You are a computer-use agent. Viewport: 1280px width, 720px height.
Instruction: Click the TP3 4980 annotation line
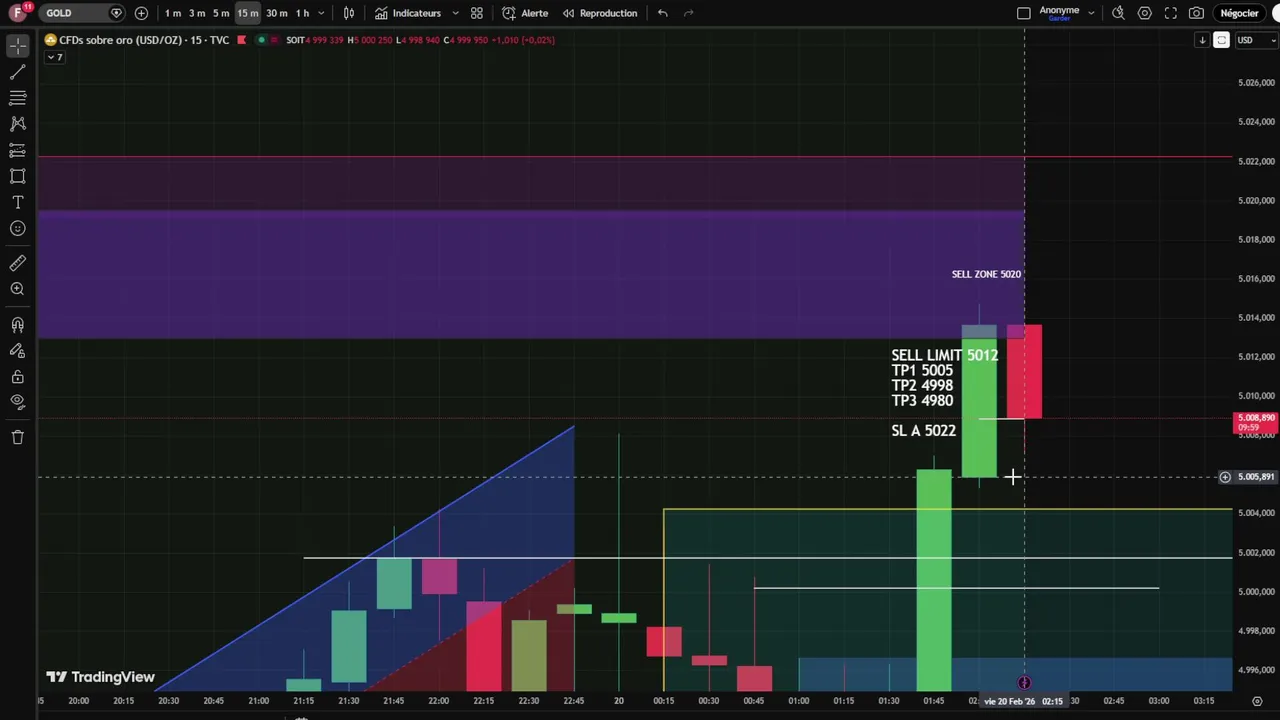coord(922,400)
